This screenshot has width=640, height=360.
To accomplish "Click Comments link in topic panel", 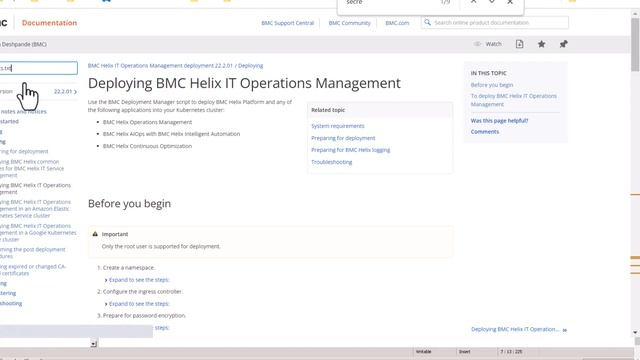I will click(484, 132).
